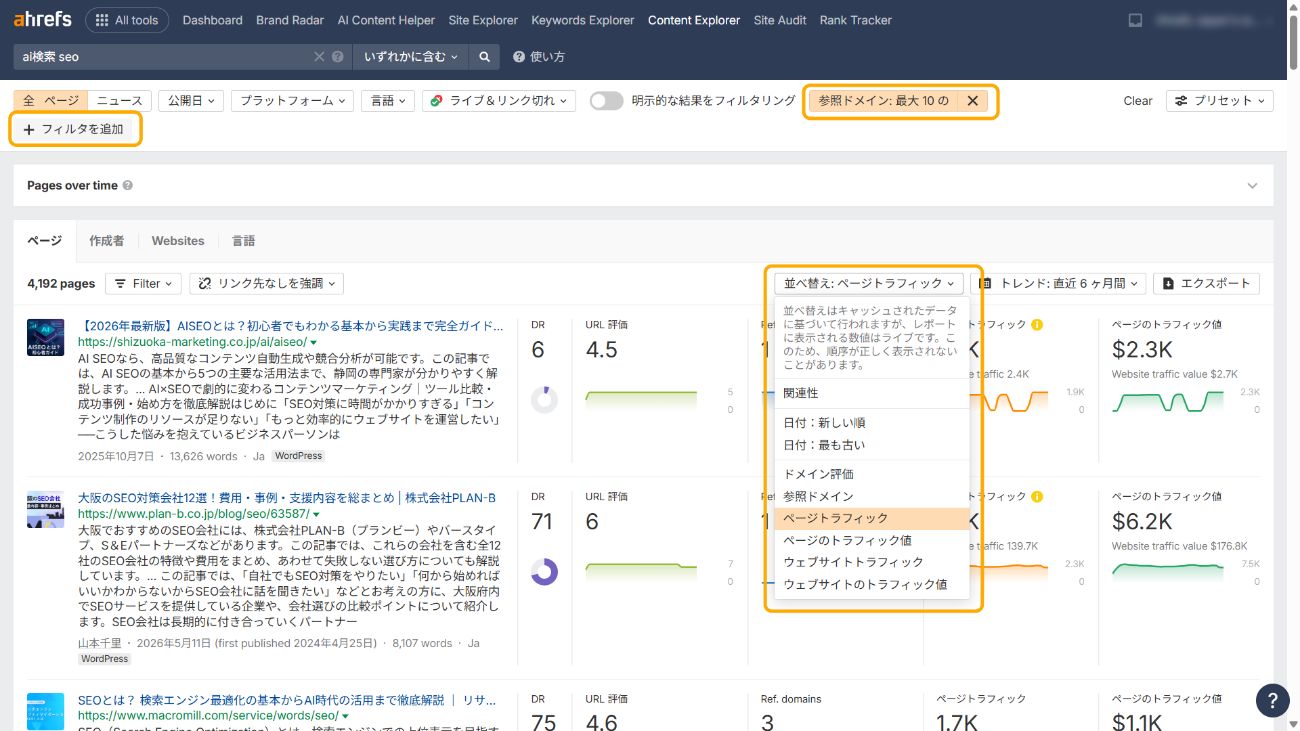Click the search query input field
Viewport: 1300px width, 731px height.
tap(165, 57)
